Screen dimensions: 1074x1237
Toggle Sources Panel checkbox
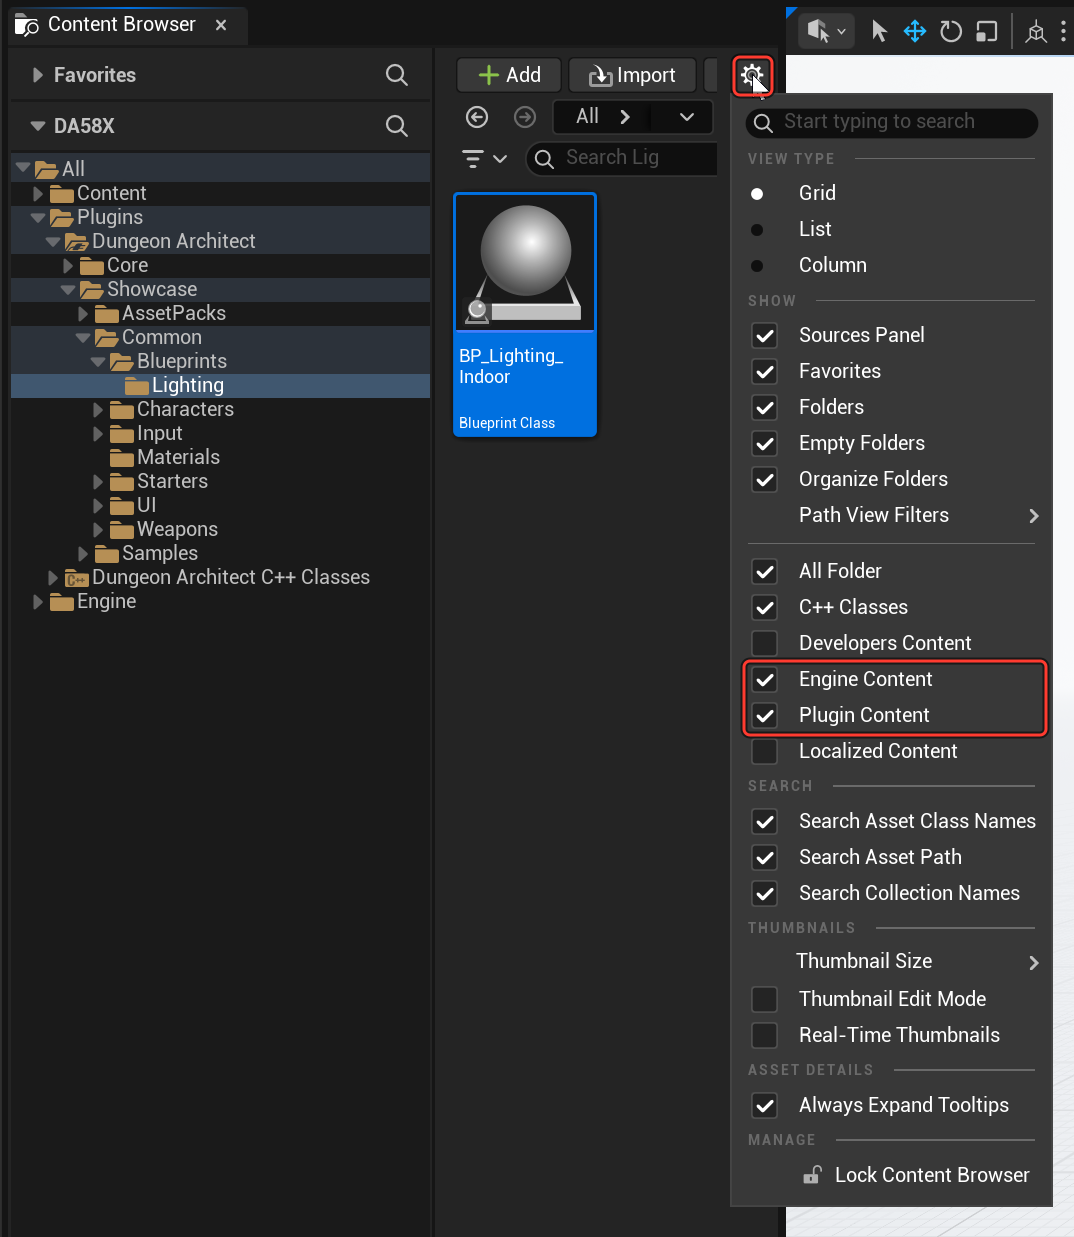click(765, 335)
